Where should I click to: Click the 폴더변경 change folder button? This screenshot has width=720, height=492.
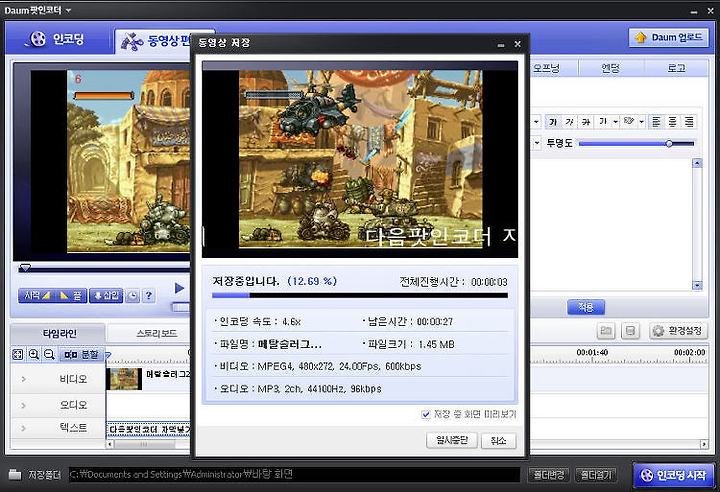tap(549, 475)
